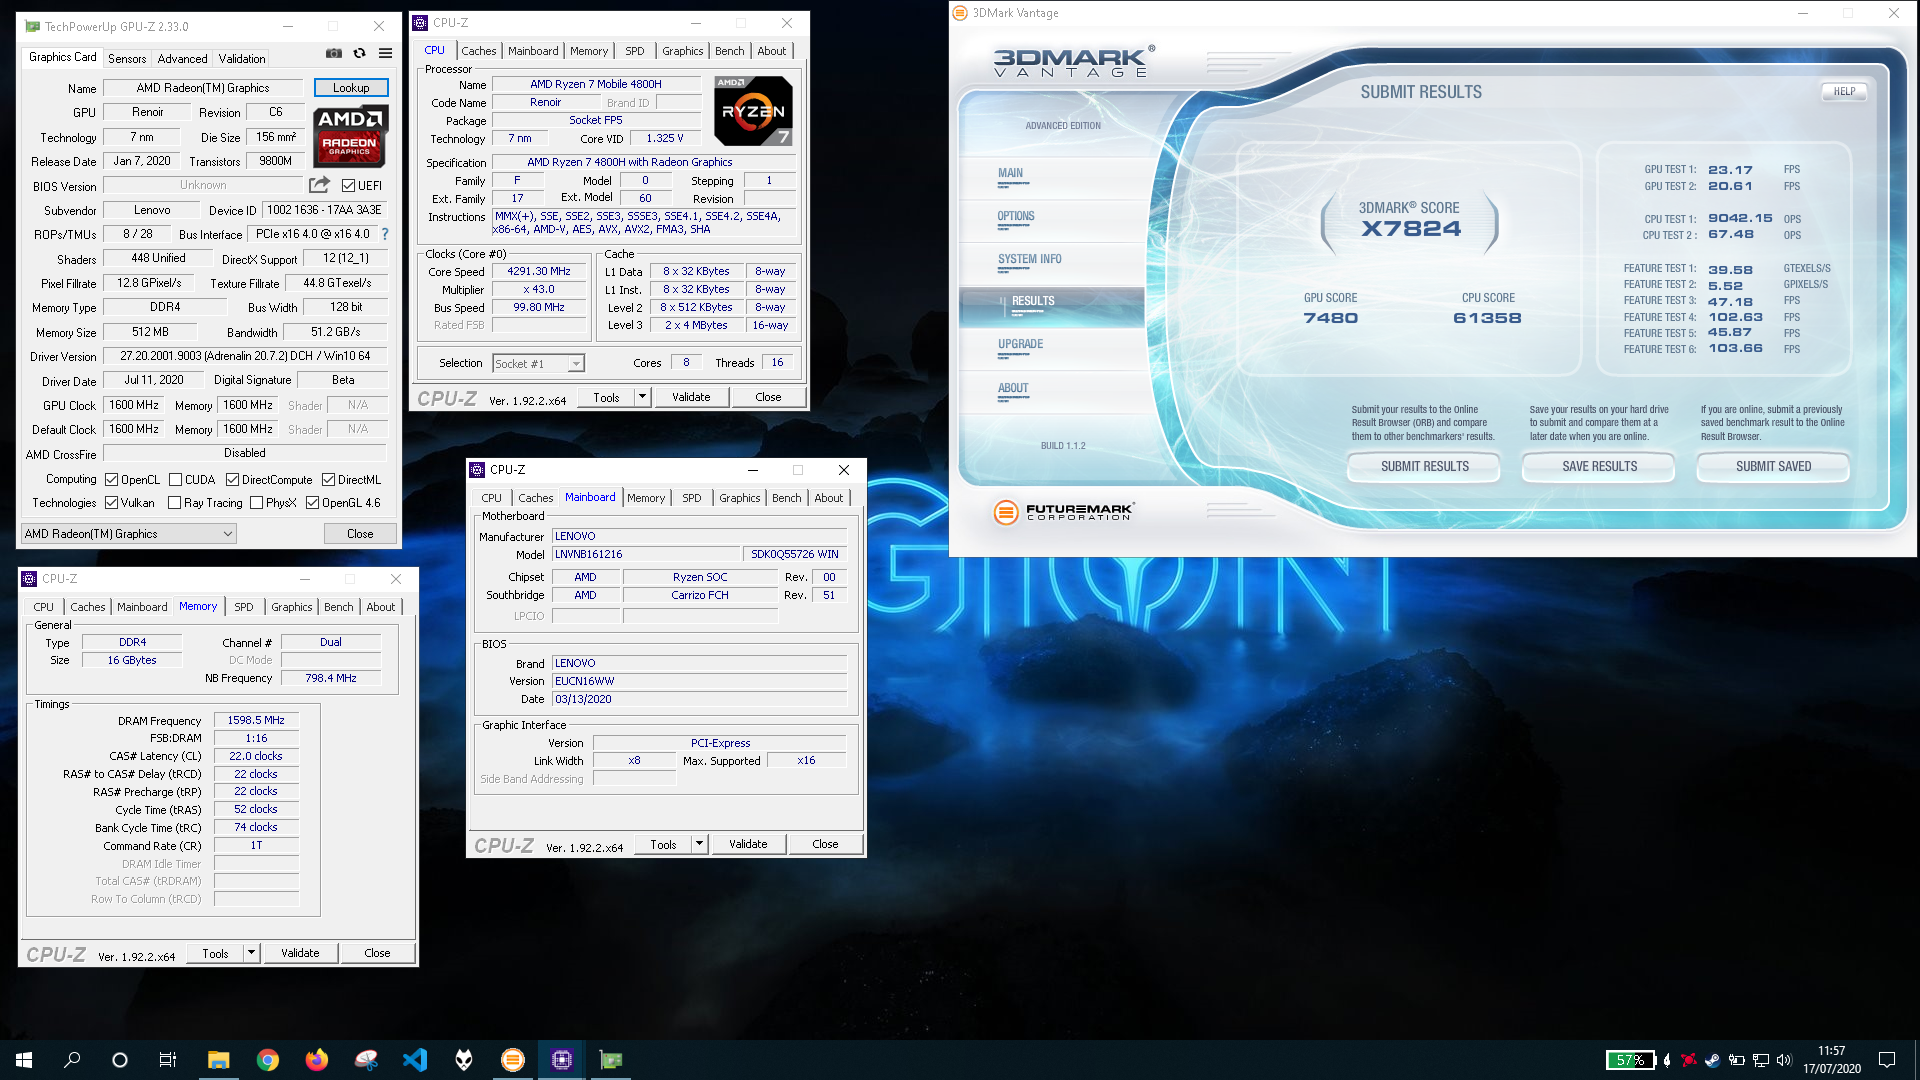
Task: Click the 57% battery tray indicator
Action: coord(1630,1060)
